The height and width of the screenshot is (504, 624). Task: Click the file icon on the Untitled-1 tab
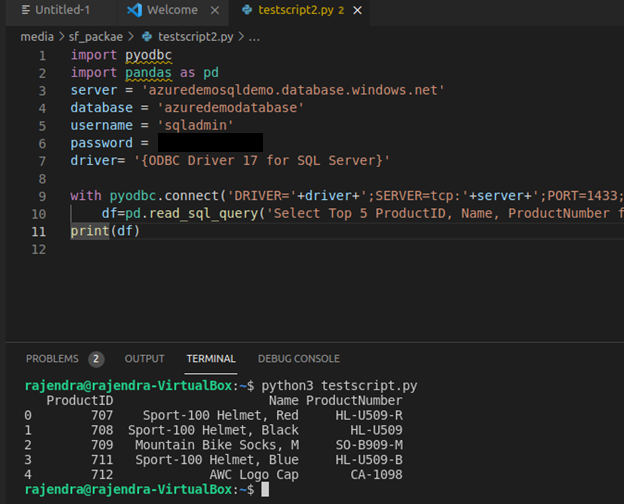[x=25, y=10]
